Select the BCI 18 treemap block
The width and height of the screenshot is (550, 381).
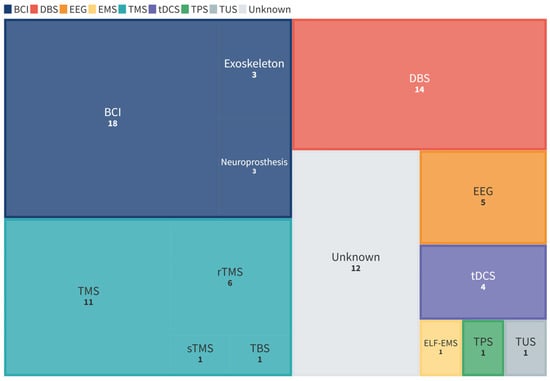(x=112, y=118)
